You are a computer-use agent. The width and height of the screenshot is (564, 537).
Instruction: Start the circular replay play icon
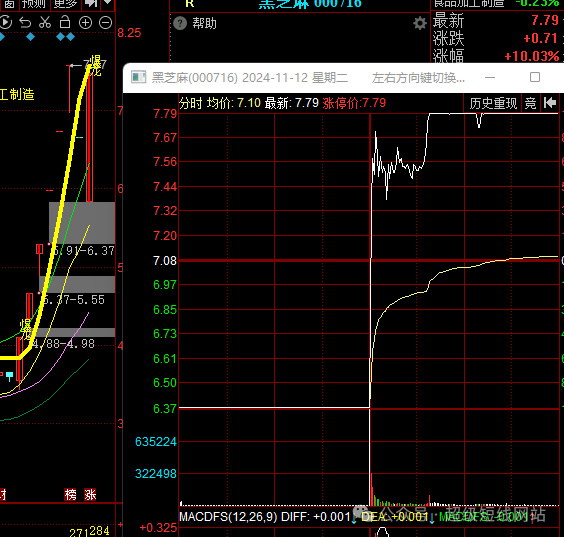tap(5, 23)
